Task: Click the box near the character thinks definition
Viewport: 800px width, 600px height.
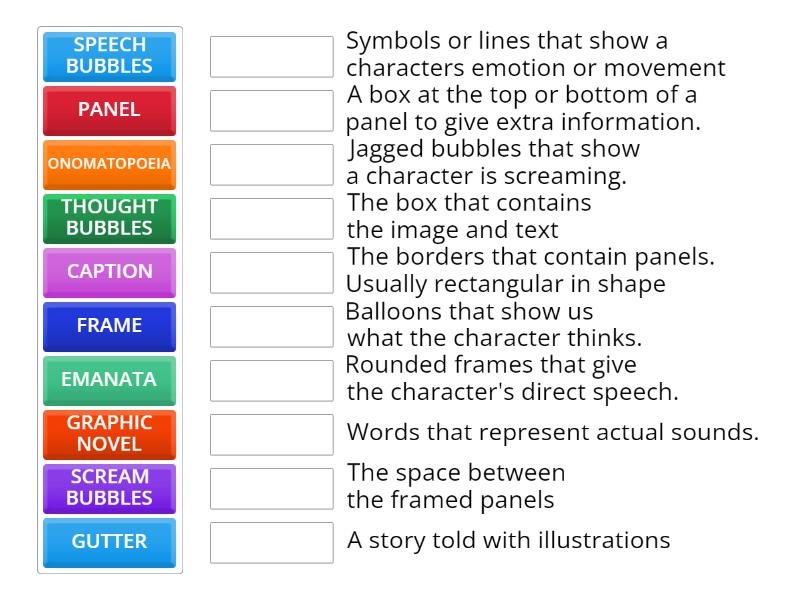Action: click(271, 326)
